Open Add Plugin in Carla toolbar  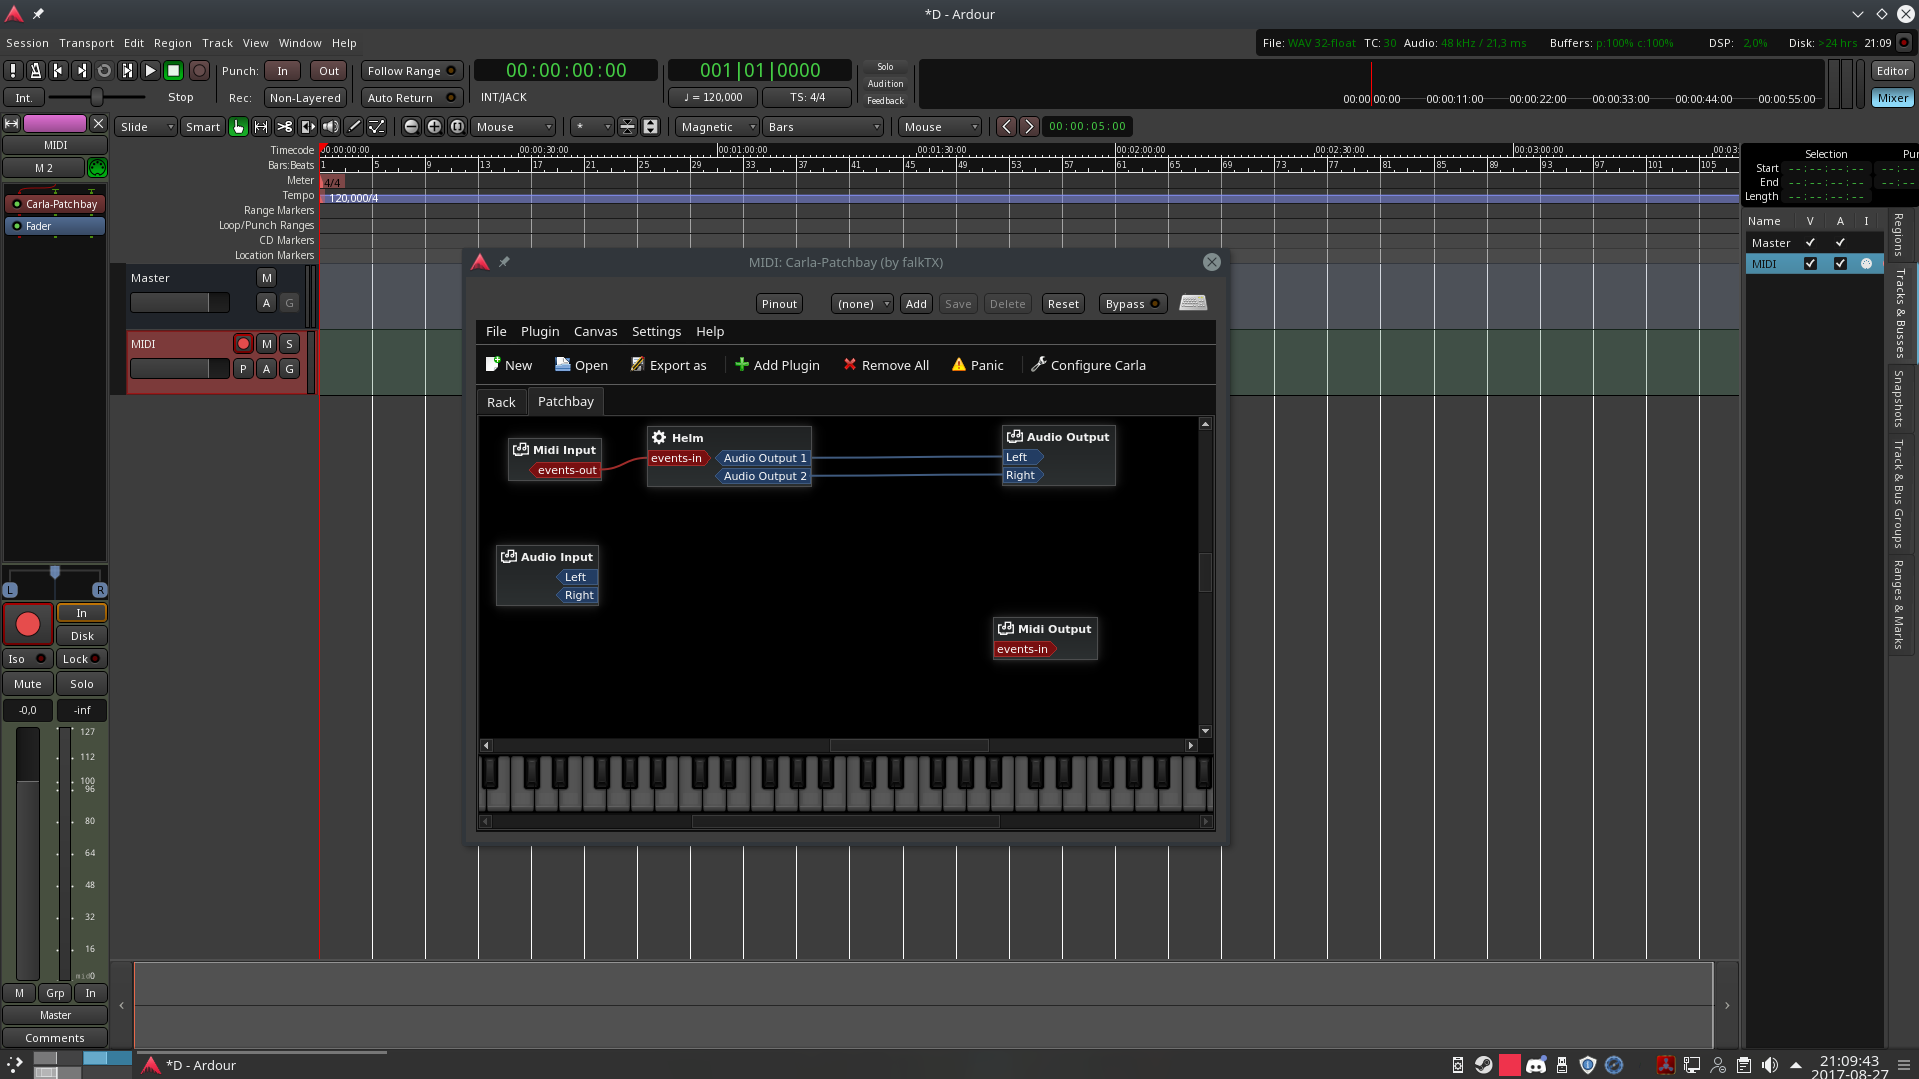coord(777,365)
